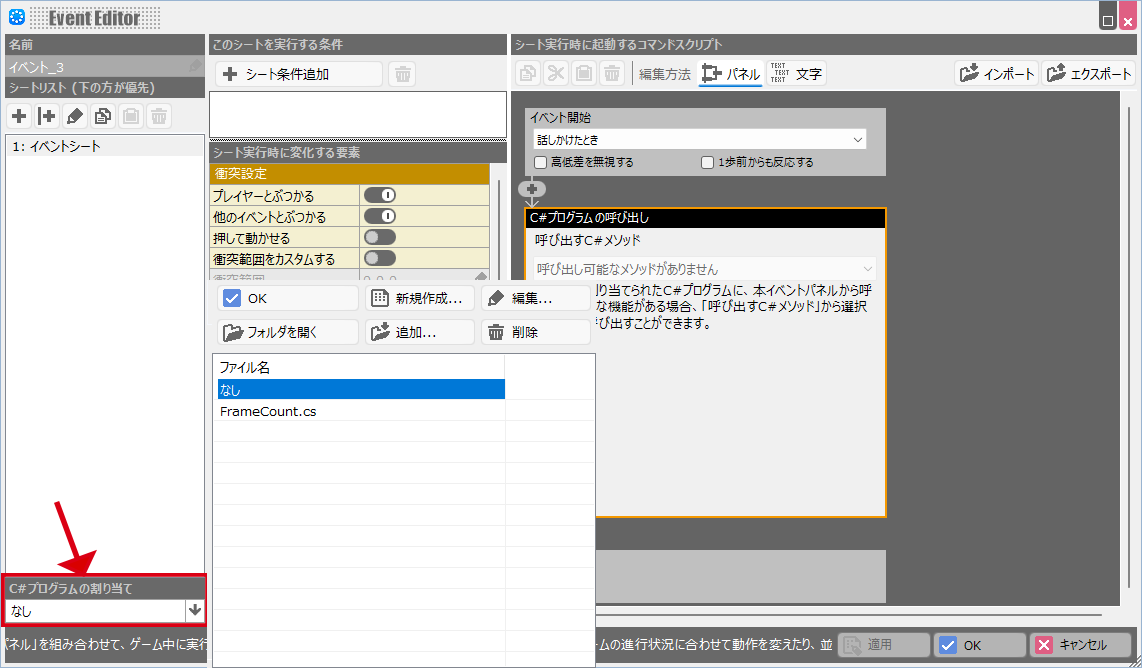Switch to the パネル editing tab
1142x668 pixels.
point(730,74)
